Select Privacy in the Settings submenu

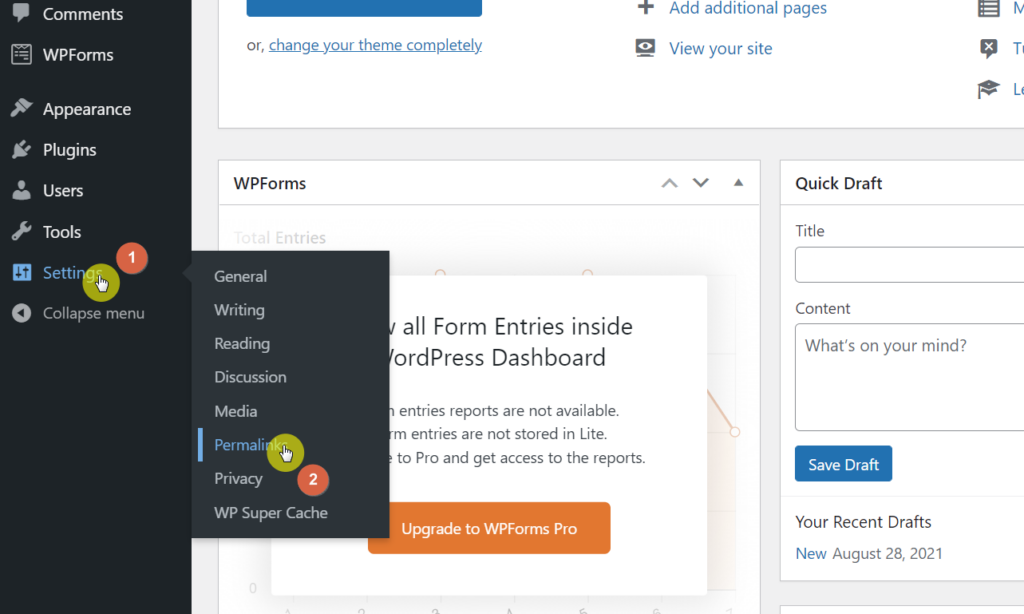238,479
